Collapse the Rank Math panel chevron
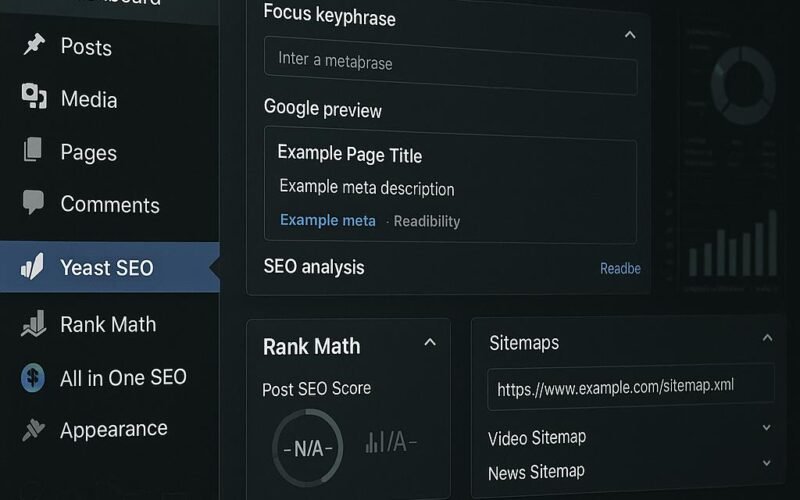Viewport: 800px width, 500px height. (x=430, y=342)
